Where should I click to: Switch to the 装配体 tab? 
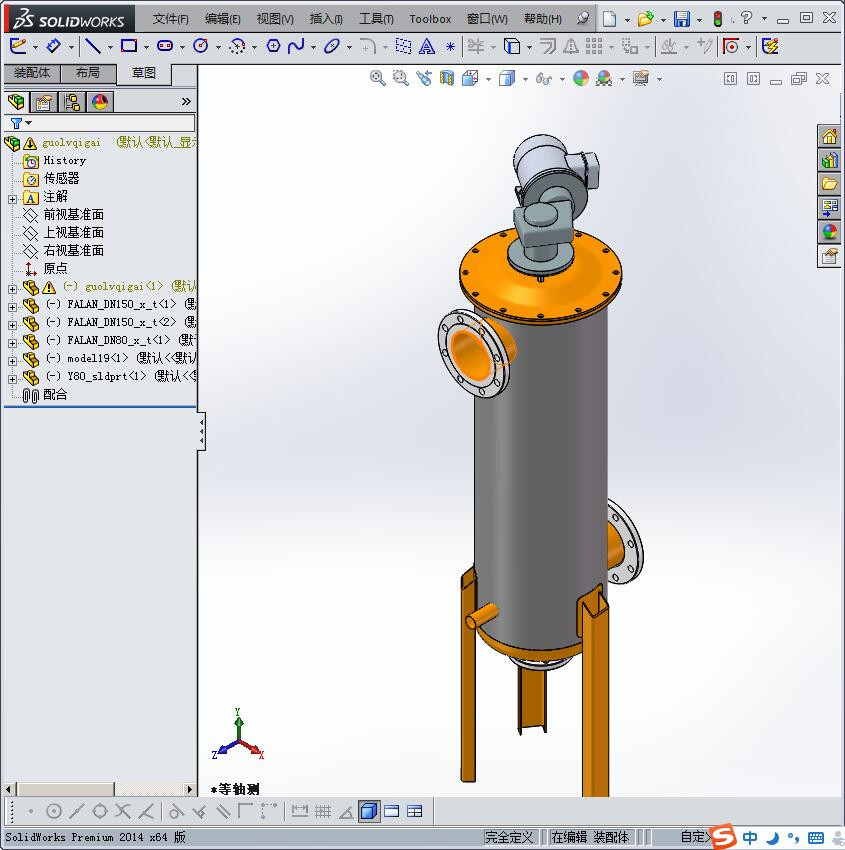(x=32, y=73)
